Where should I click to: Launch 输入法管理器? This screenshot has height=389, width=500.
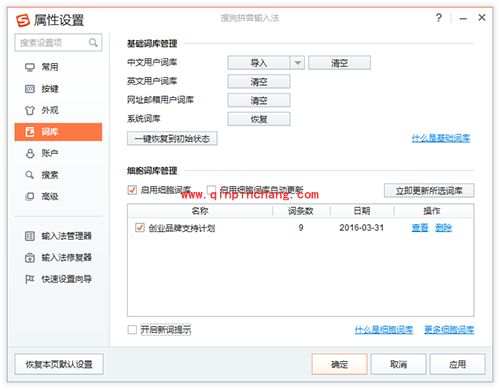58,236
